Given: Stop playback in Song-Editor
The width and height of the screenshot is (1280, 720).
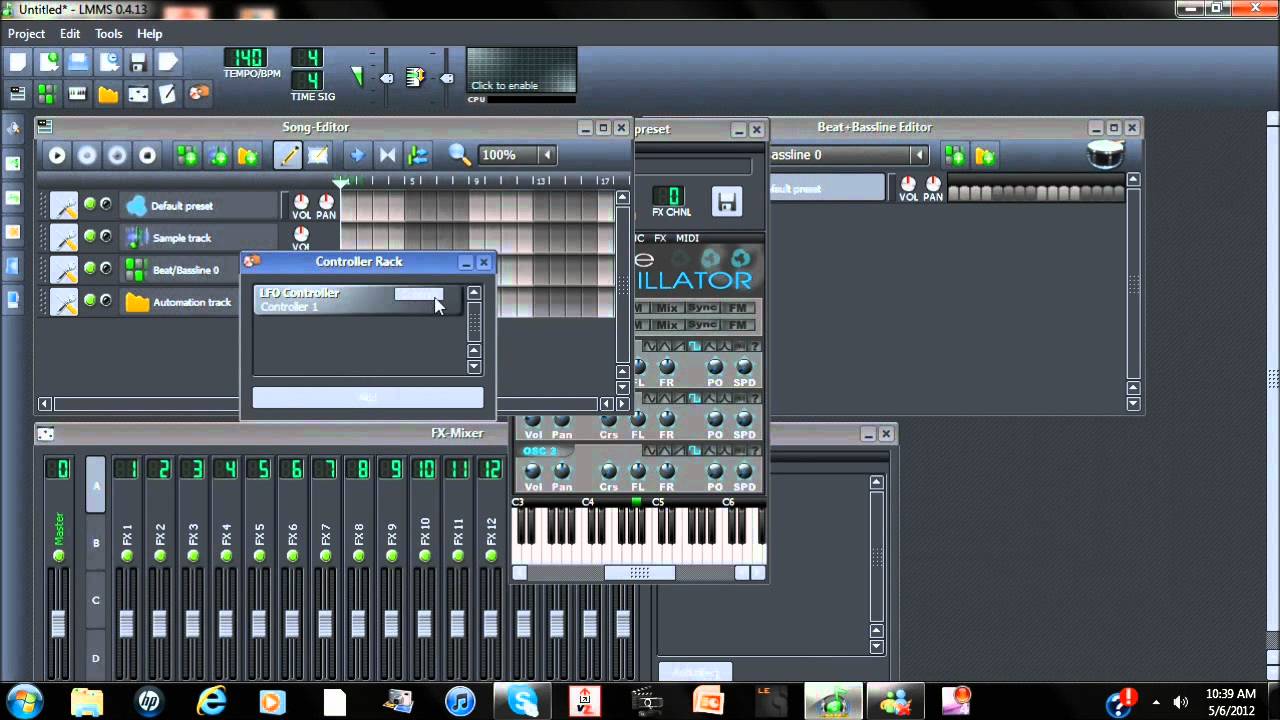Looking at the screenshot, I should (147, 155).
